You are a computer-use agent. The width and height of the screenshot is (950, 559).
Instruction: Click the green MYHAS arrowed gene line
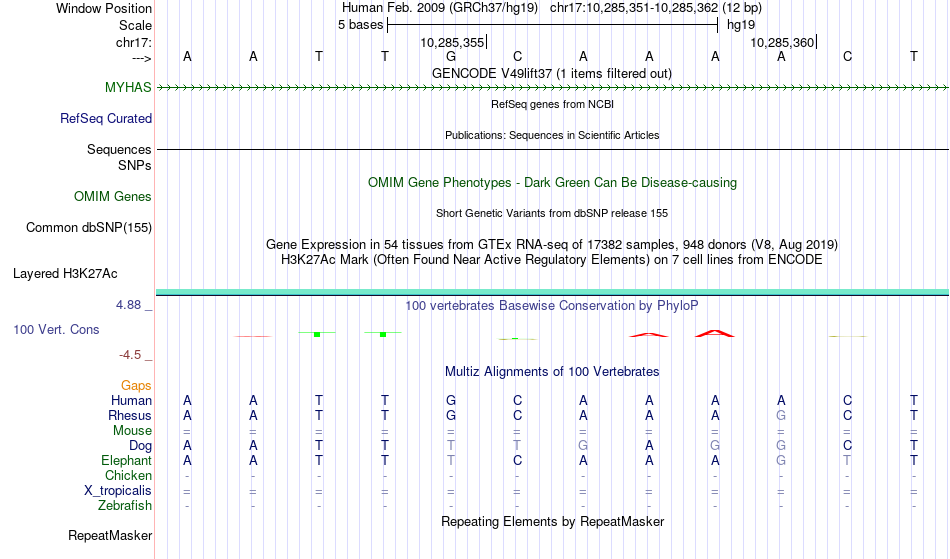click(x=552, y=88)
